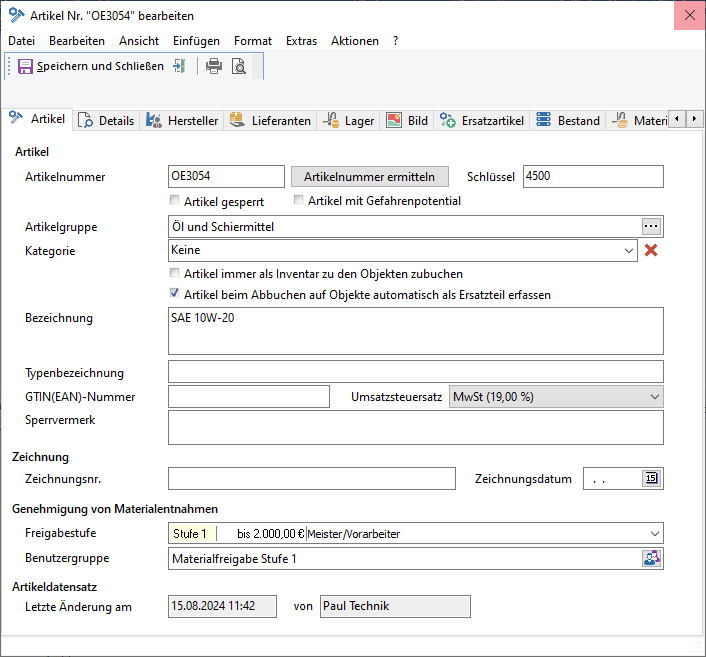The width and height of the screenshot is (706, 657).
Task: Switch to the Bild tab
Action: [407, 121]
